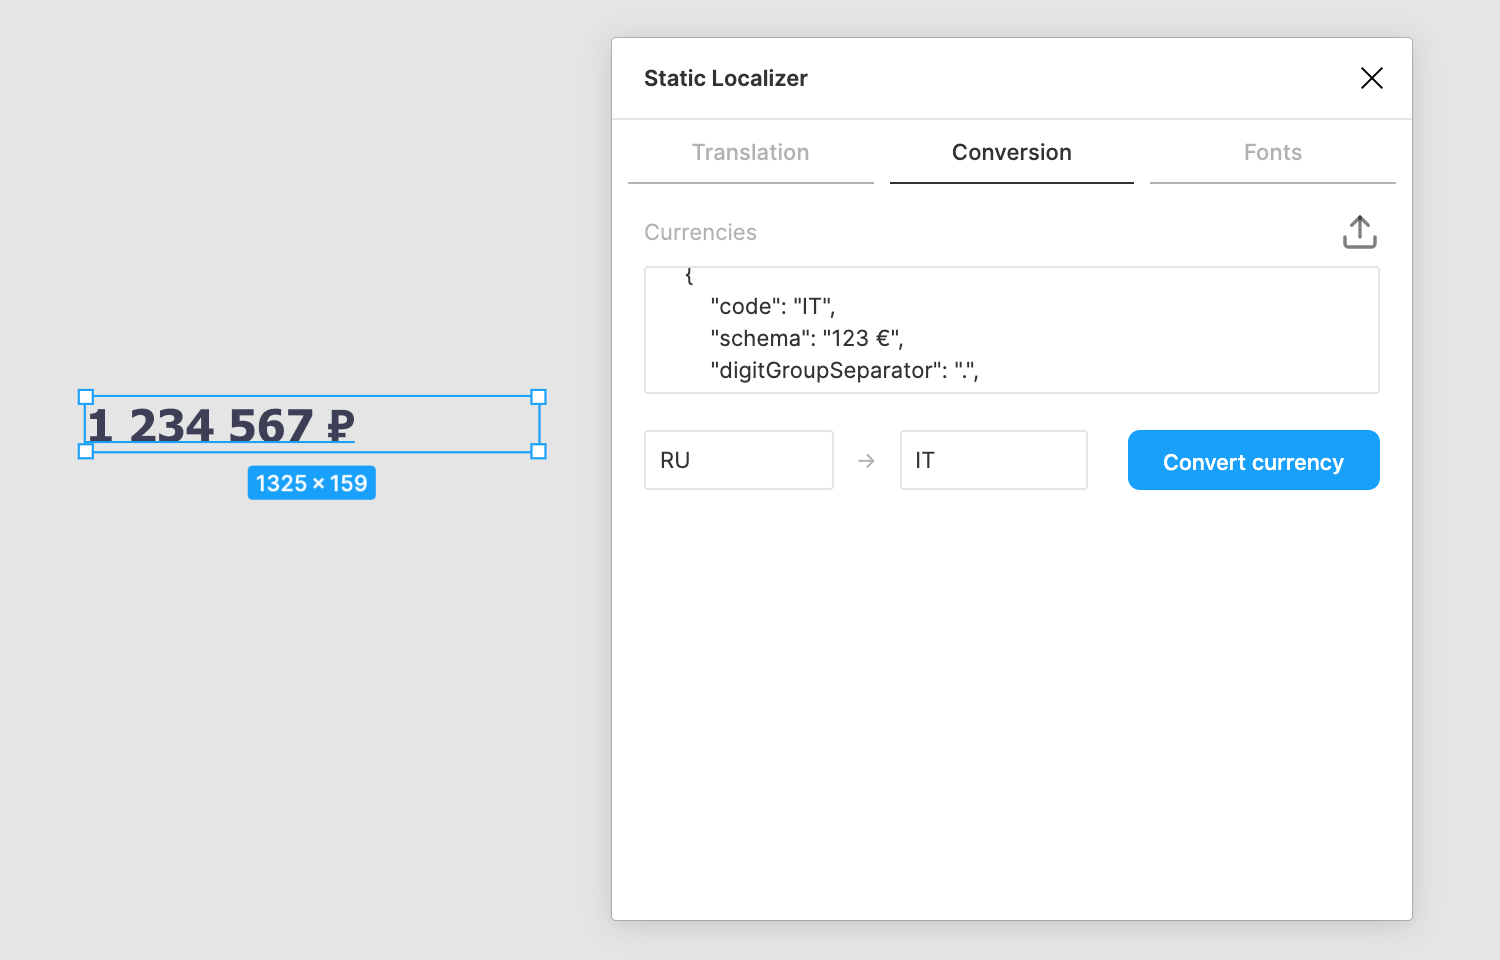Close the Static Localizer panel

pos(1371,78)
